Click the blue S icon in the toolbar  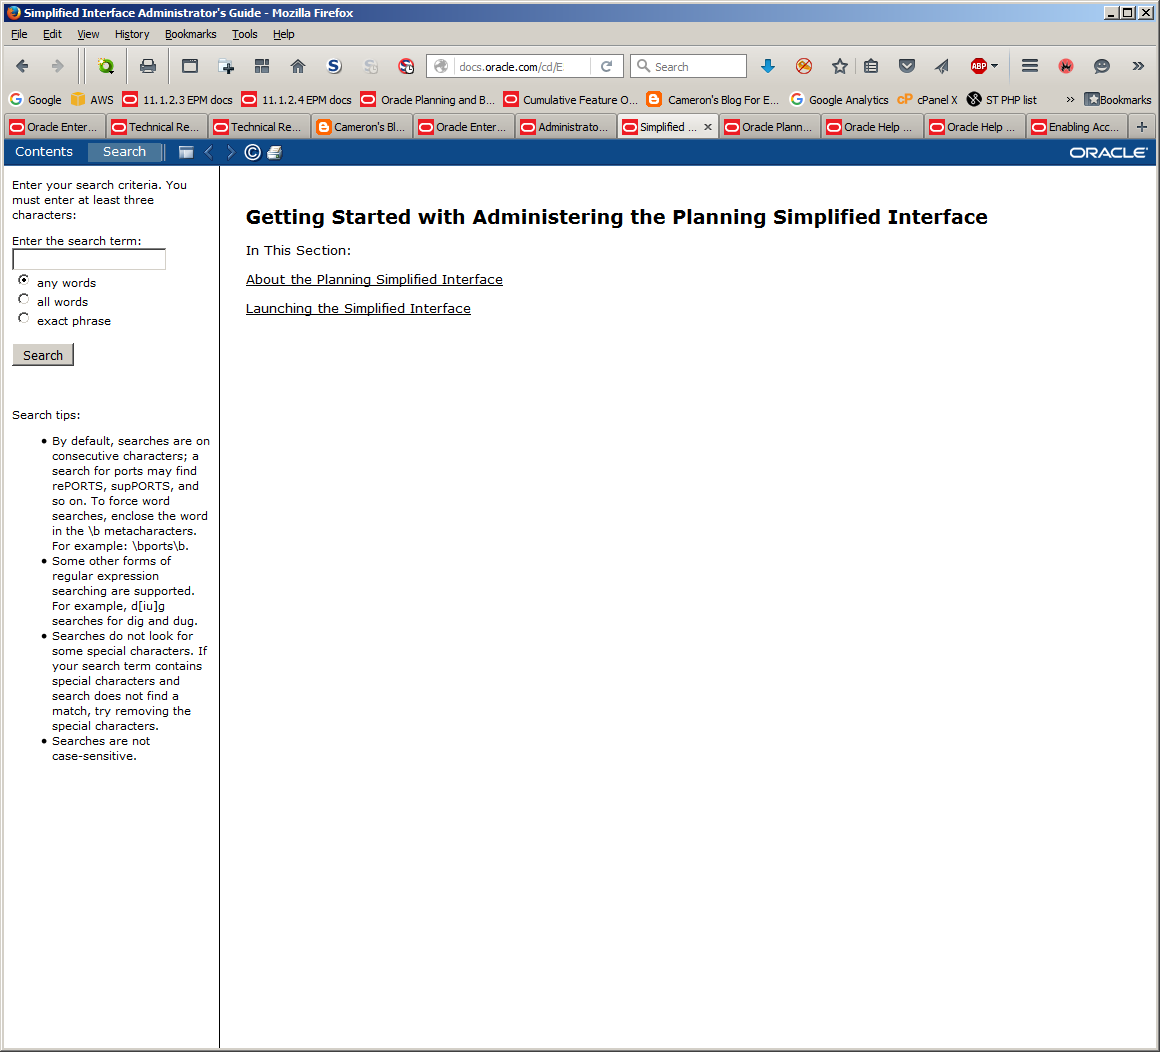click(x=334, y=67)
